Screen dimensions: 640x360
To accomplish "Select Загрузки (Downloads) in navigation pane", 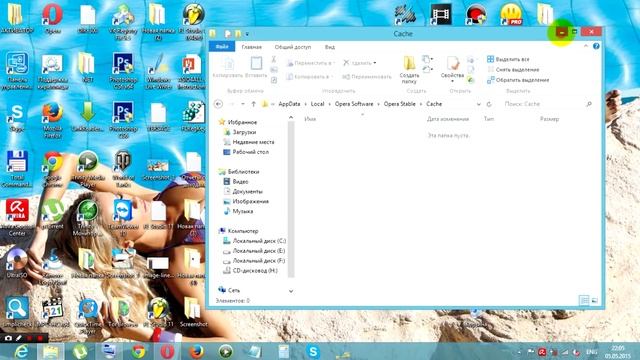I will pyautogui.click(x=244, y=132).
